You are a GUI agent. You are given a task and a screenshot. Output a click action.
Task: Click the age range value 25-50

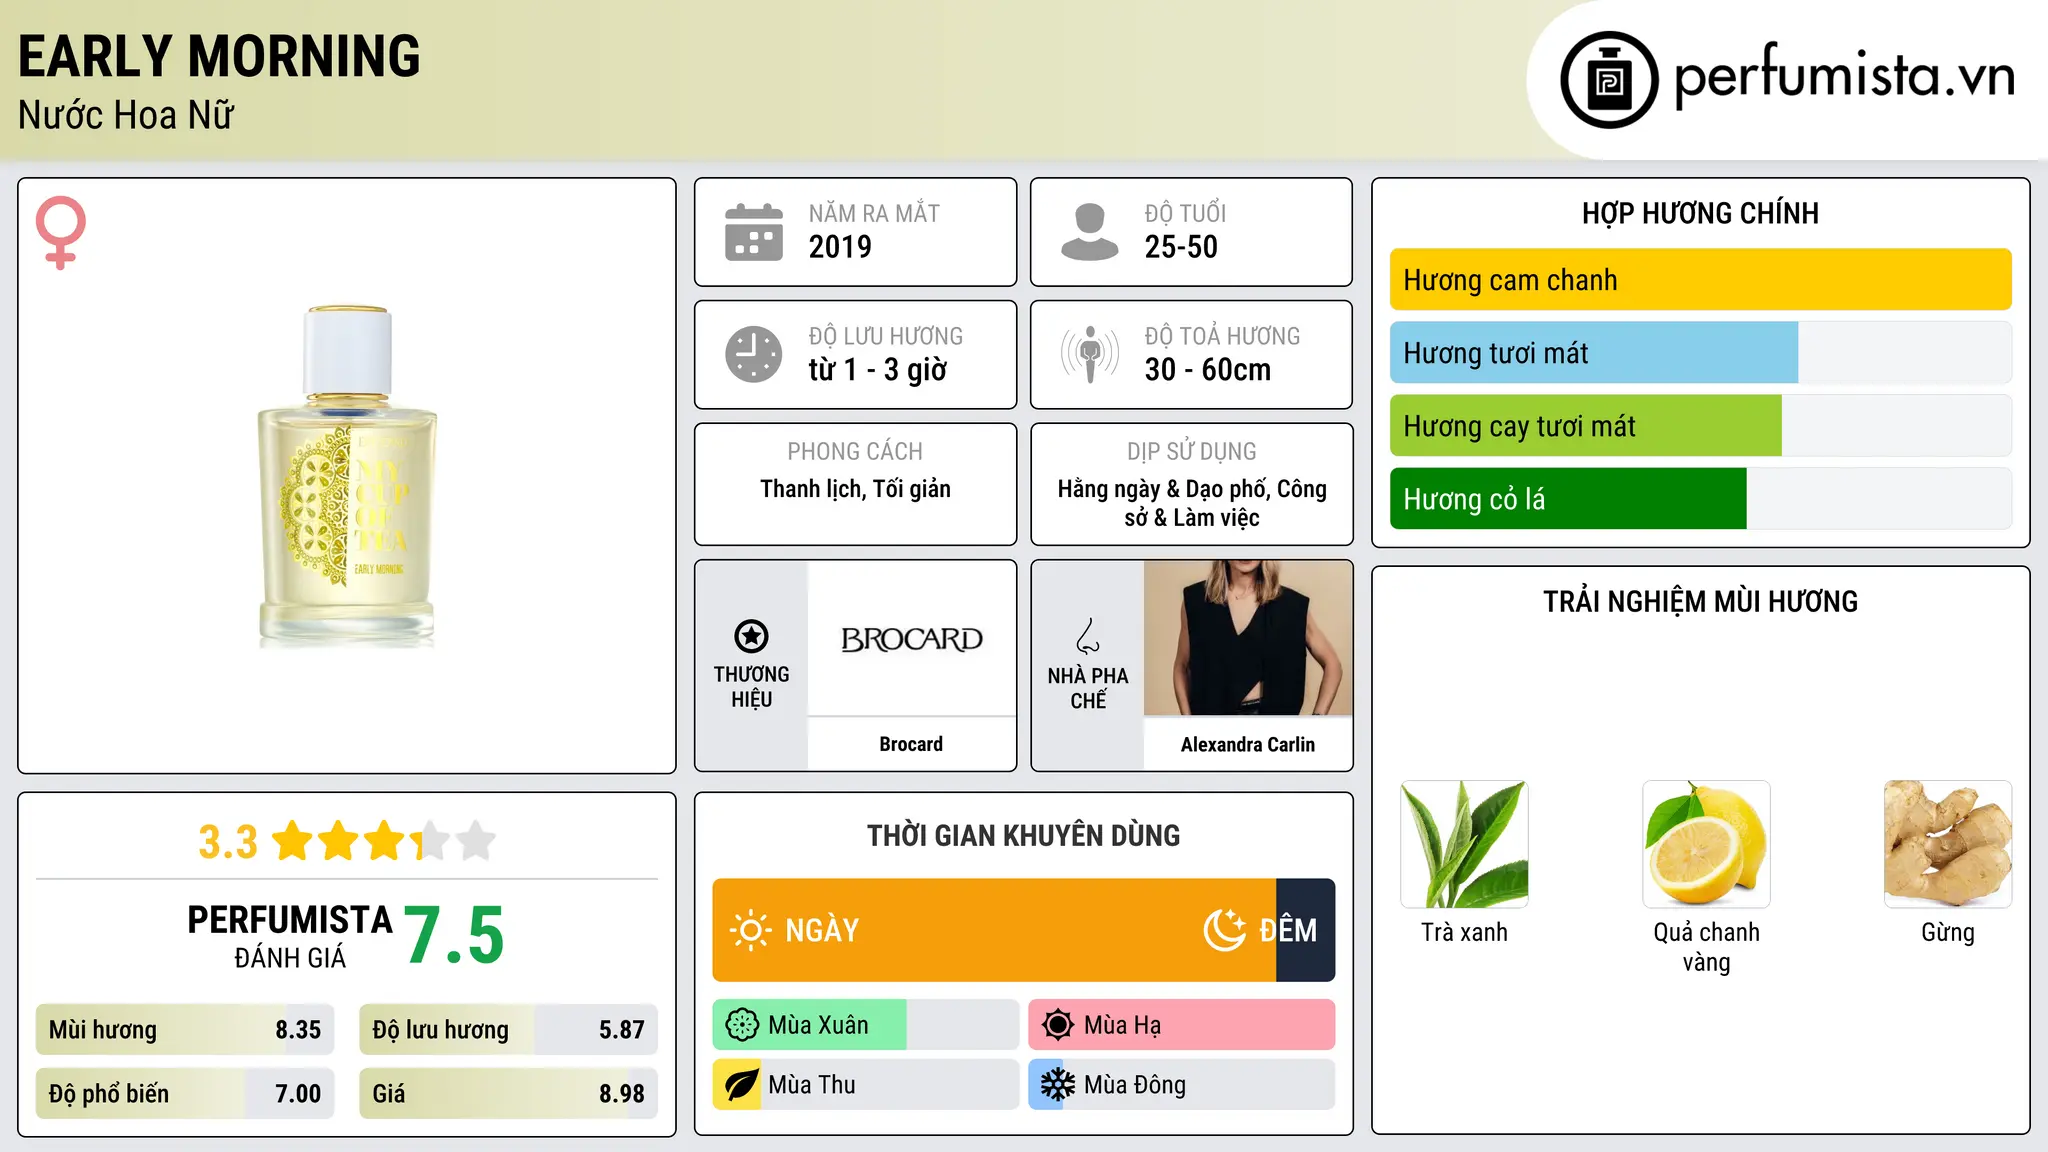(x=1181, y=247)
